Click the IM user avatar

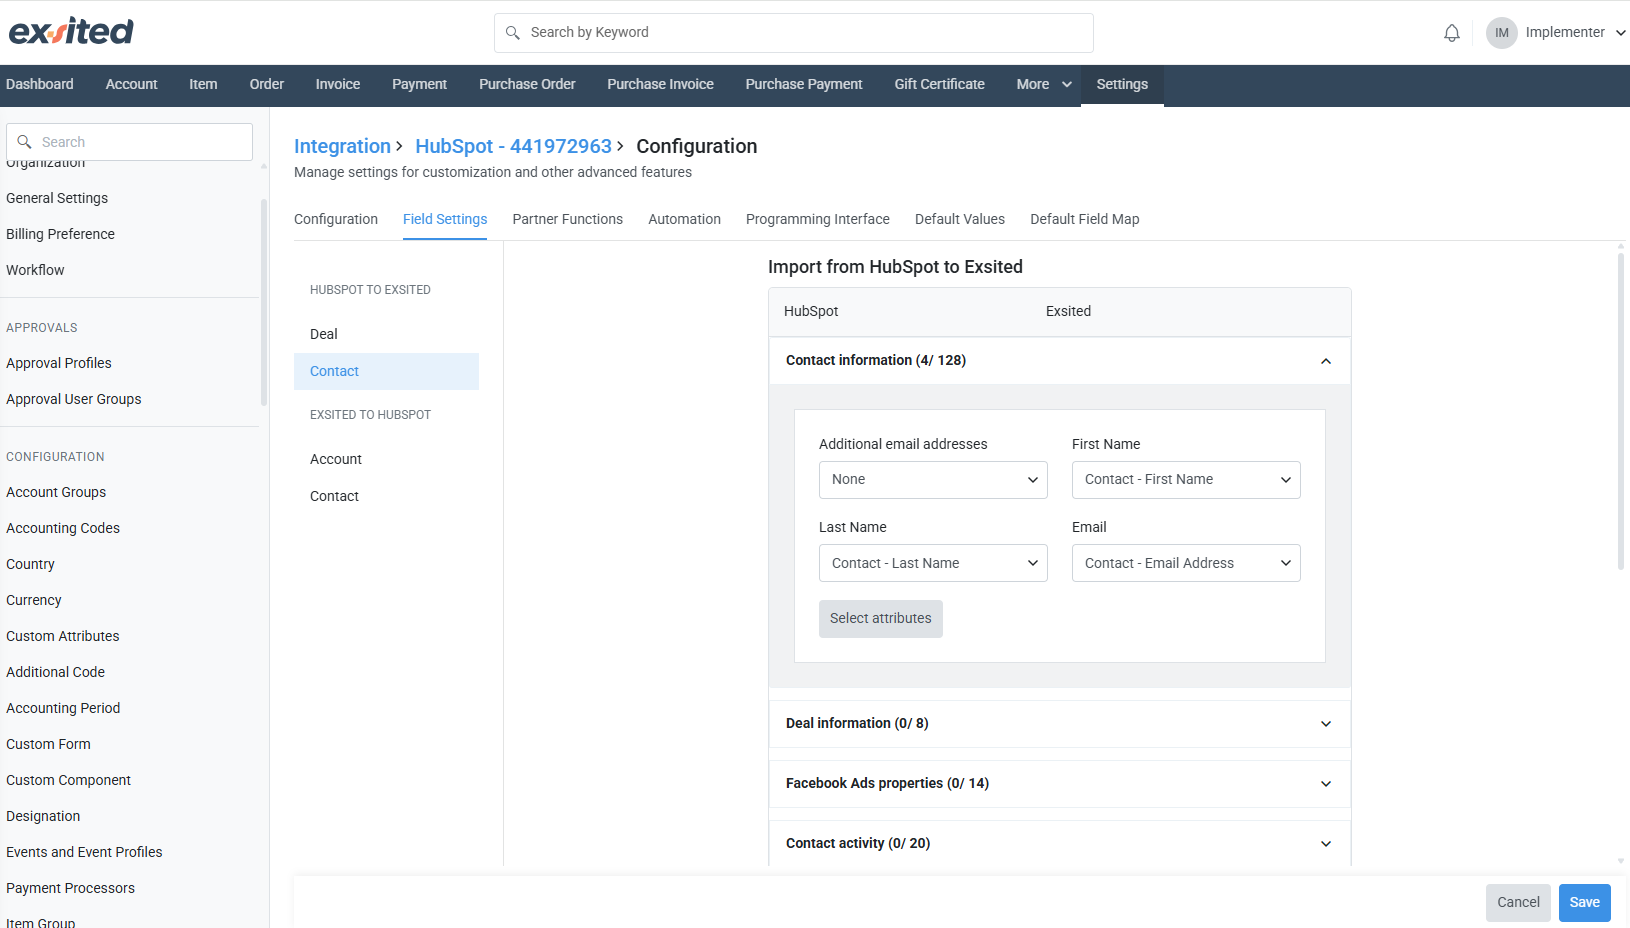(x=1501, y=33)
